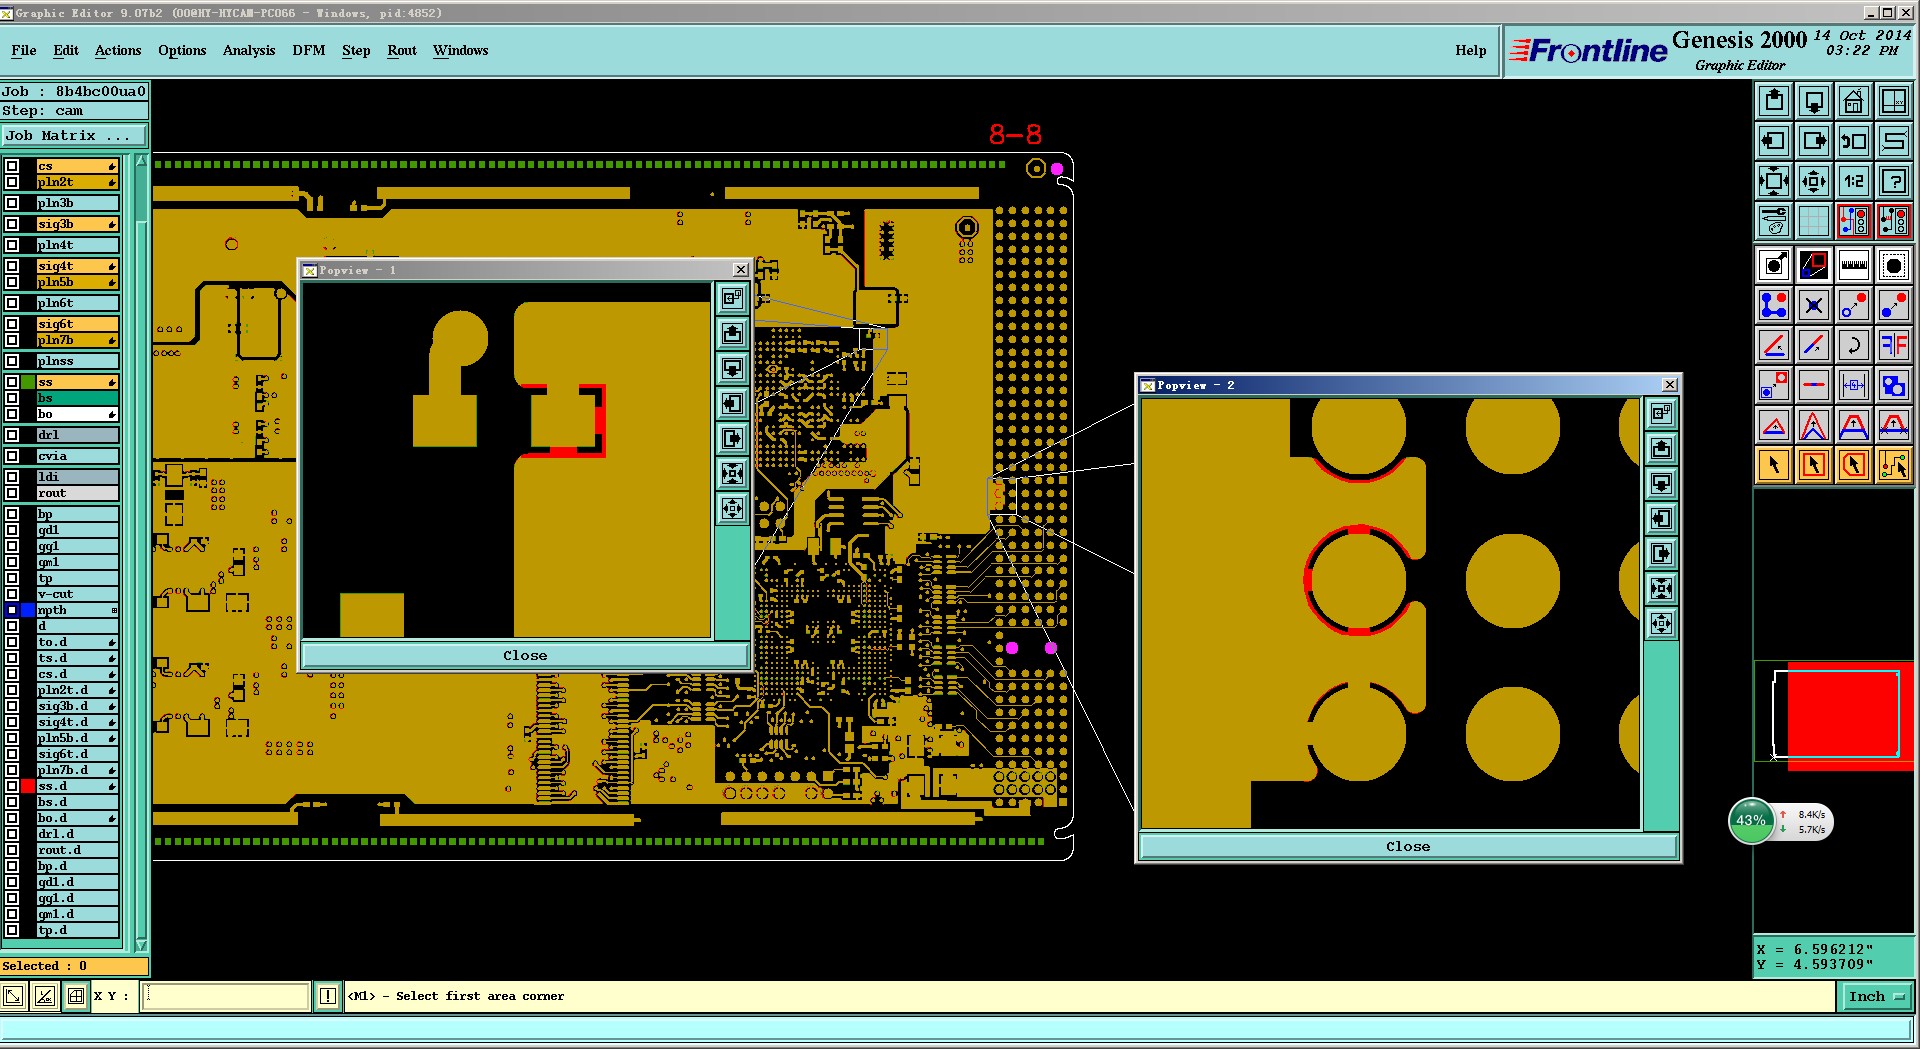Toggle the cs layer checkbox
This screenshot has width=1920, height=1049.
(12, 166)
